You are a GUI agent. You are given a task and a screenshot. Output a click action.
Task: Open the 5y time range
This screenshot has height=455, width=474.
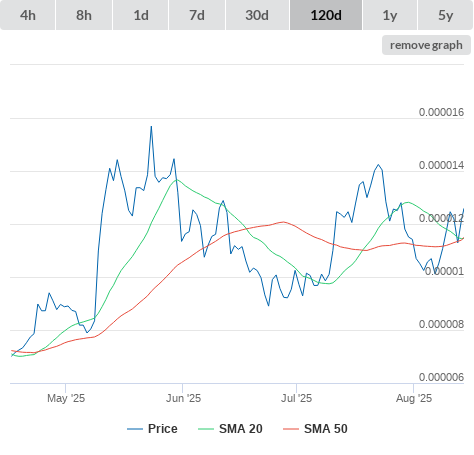pyautogui.click(x=445, y=15)
